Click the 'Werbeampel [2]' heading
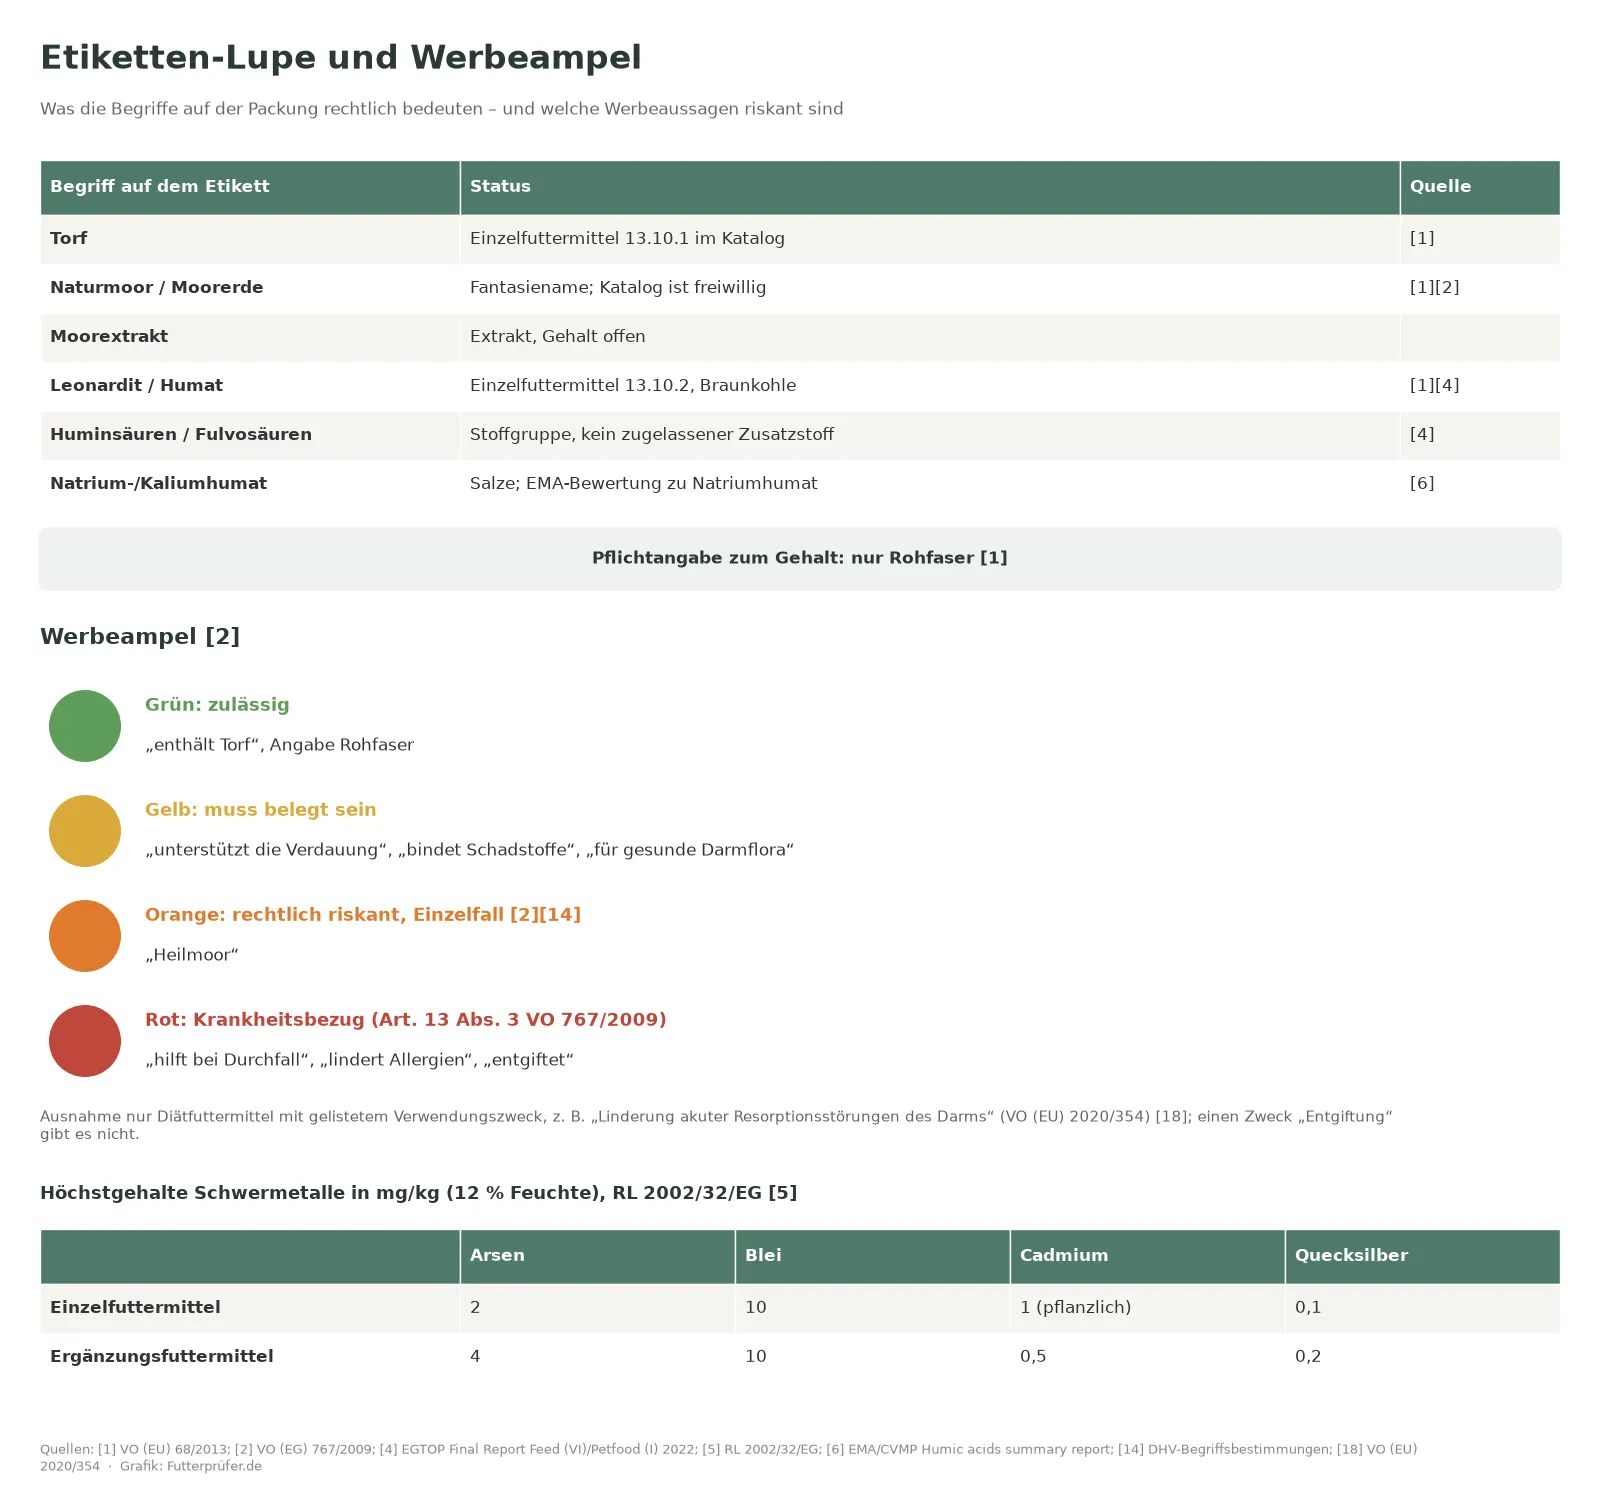The height and width of the screenshot is (1500, 1600). pos(140,636)
